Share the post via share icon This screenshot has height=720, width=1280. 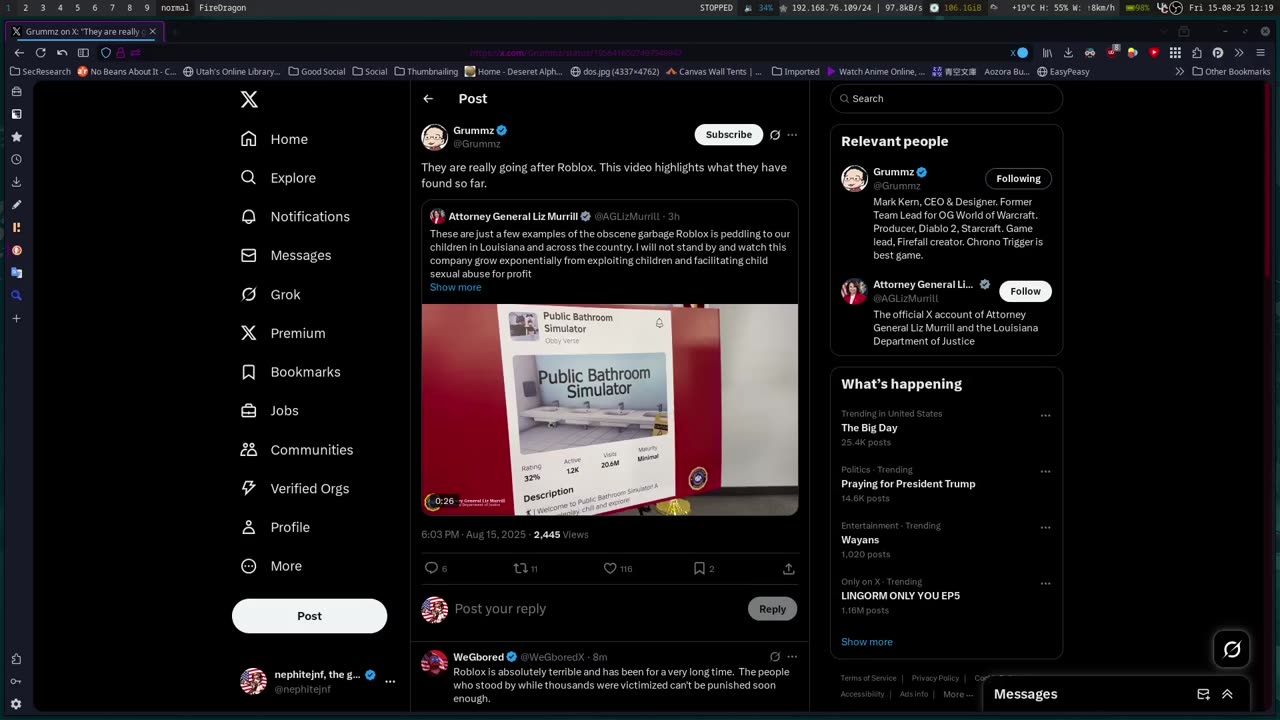coord(788,568)
